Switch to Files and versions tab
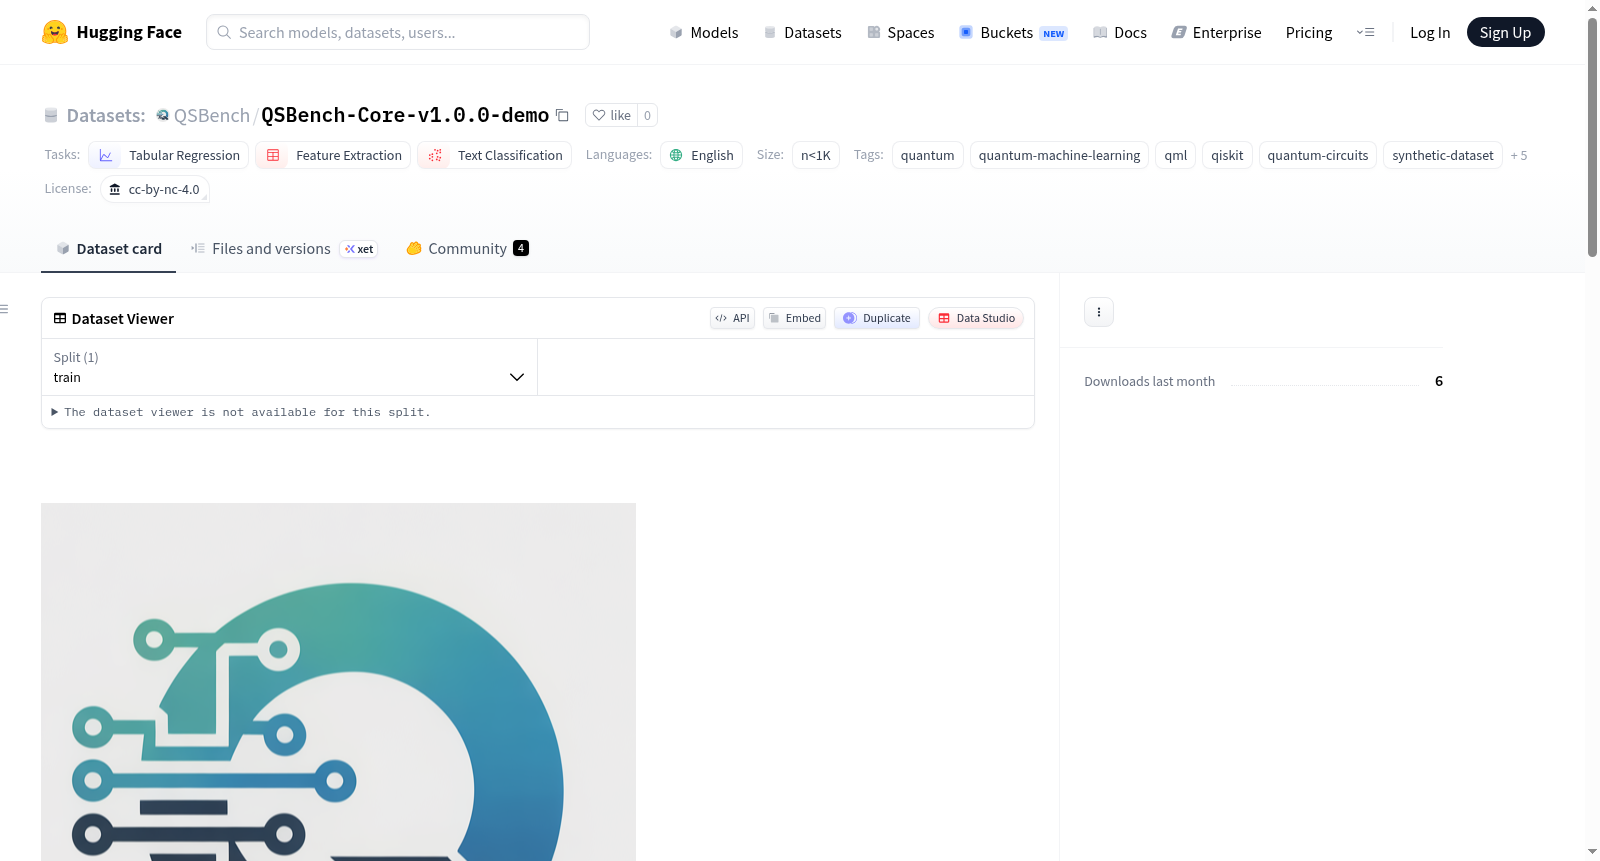Viewport: 1600px width, 861px height. [x=284, y=249]
